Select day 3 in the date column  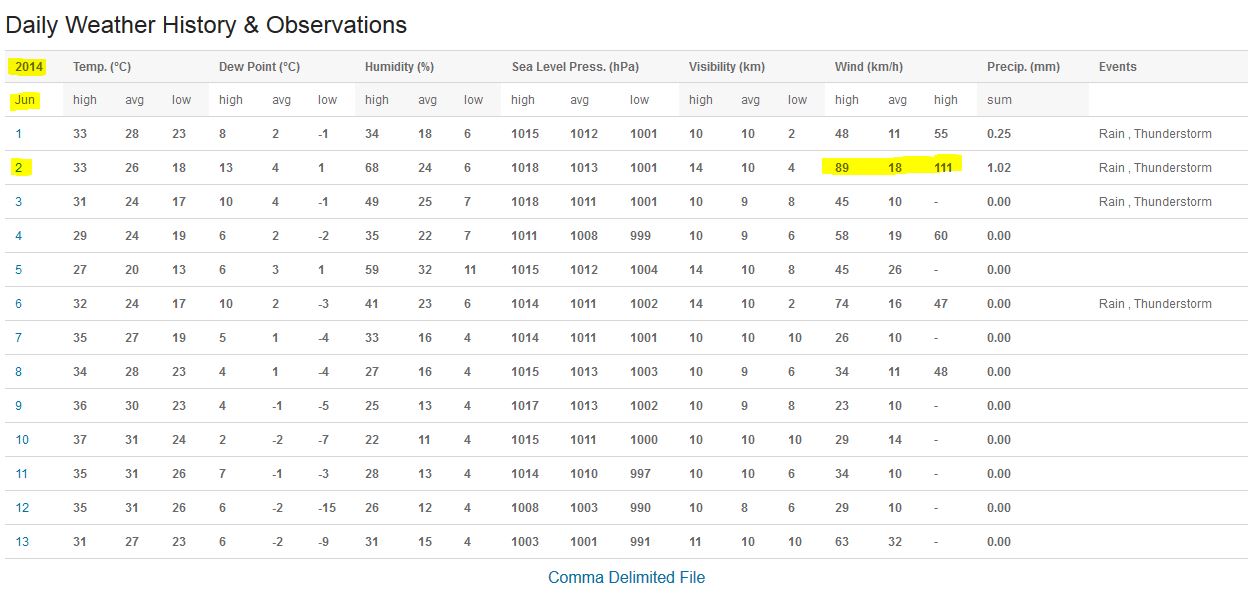(19, 201)
